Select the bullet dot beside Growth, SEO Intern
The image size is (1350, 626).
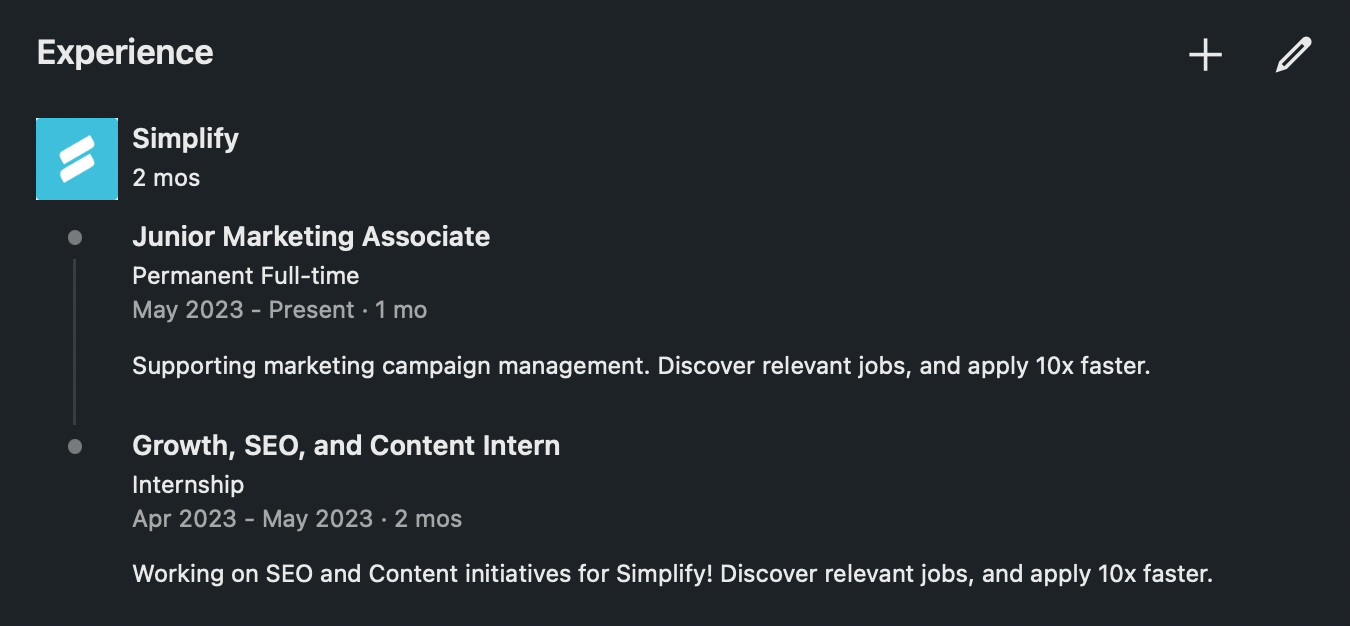pos(75,447)
